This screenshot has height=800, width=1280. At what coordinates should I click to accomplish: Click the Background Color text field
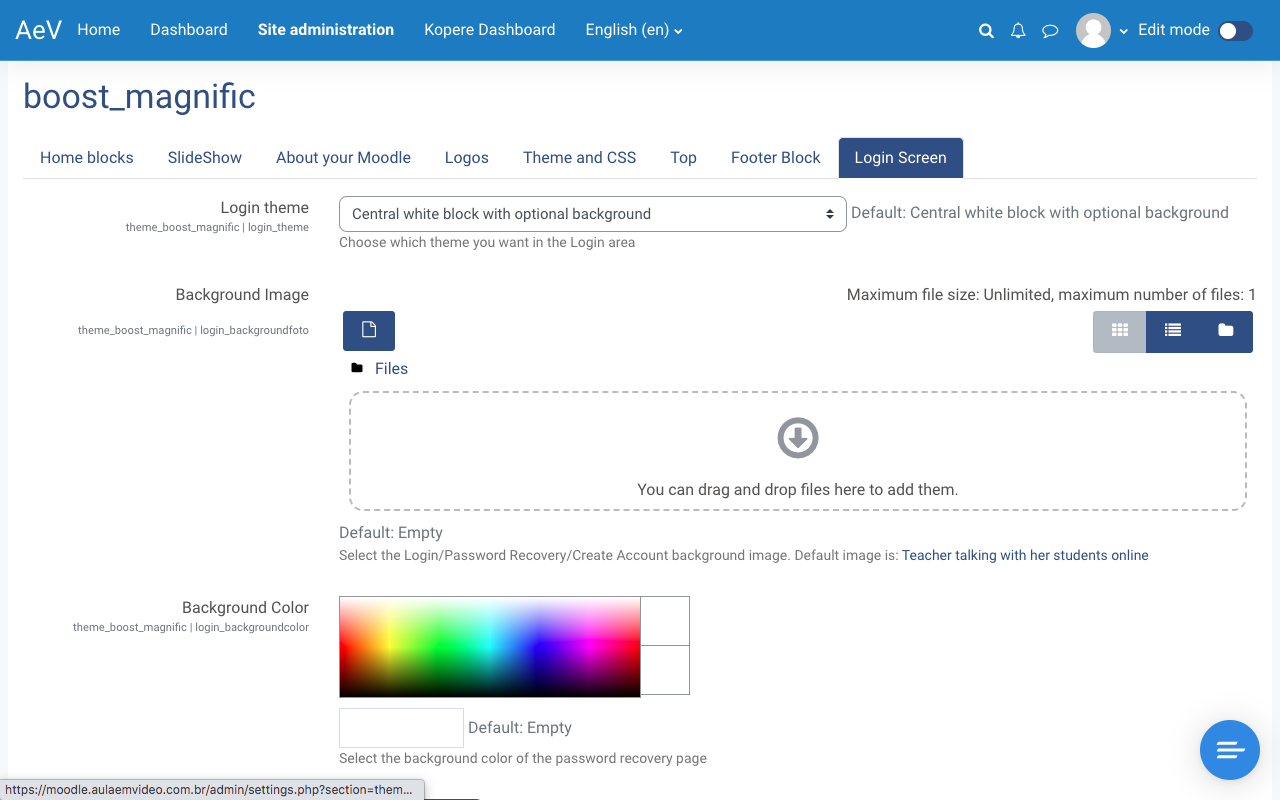401,728
